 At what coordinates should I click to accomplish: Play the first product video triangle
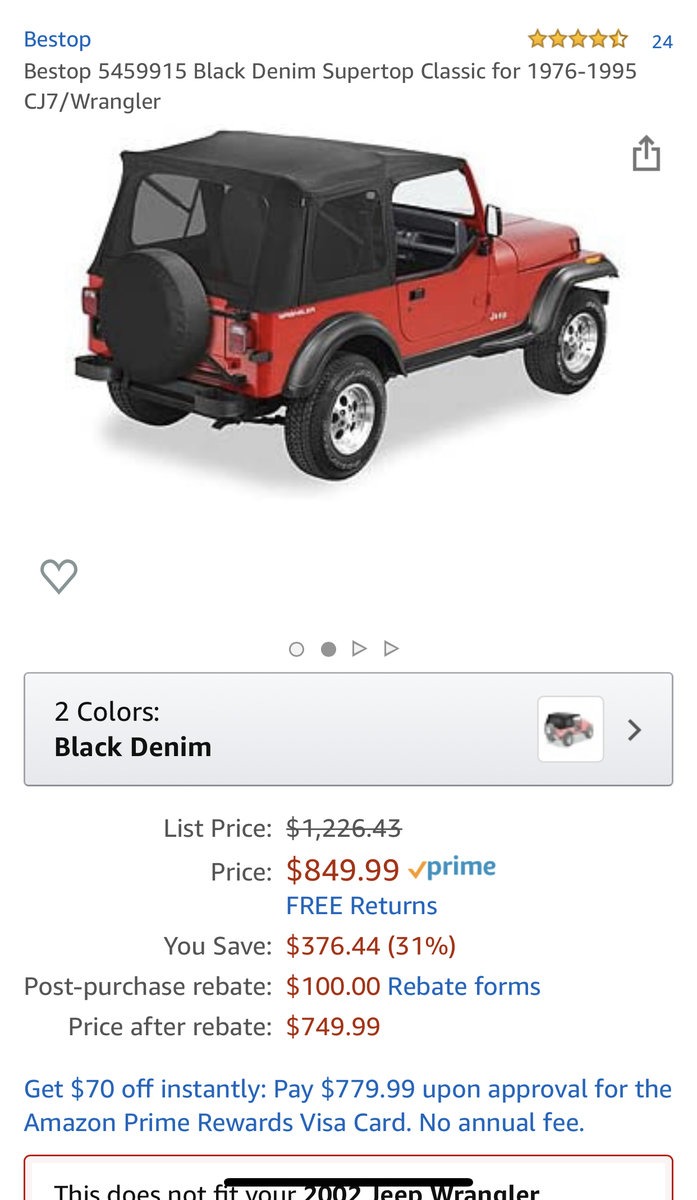[359, 649]
